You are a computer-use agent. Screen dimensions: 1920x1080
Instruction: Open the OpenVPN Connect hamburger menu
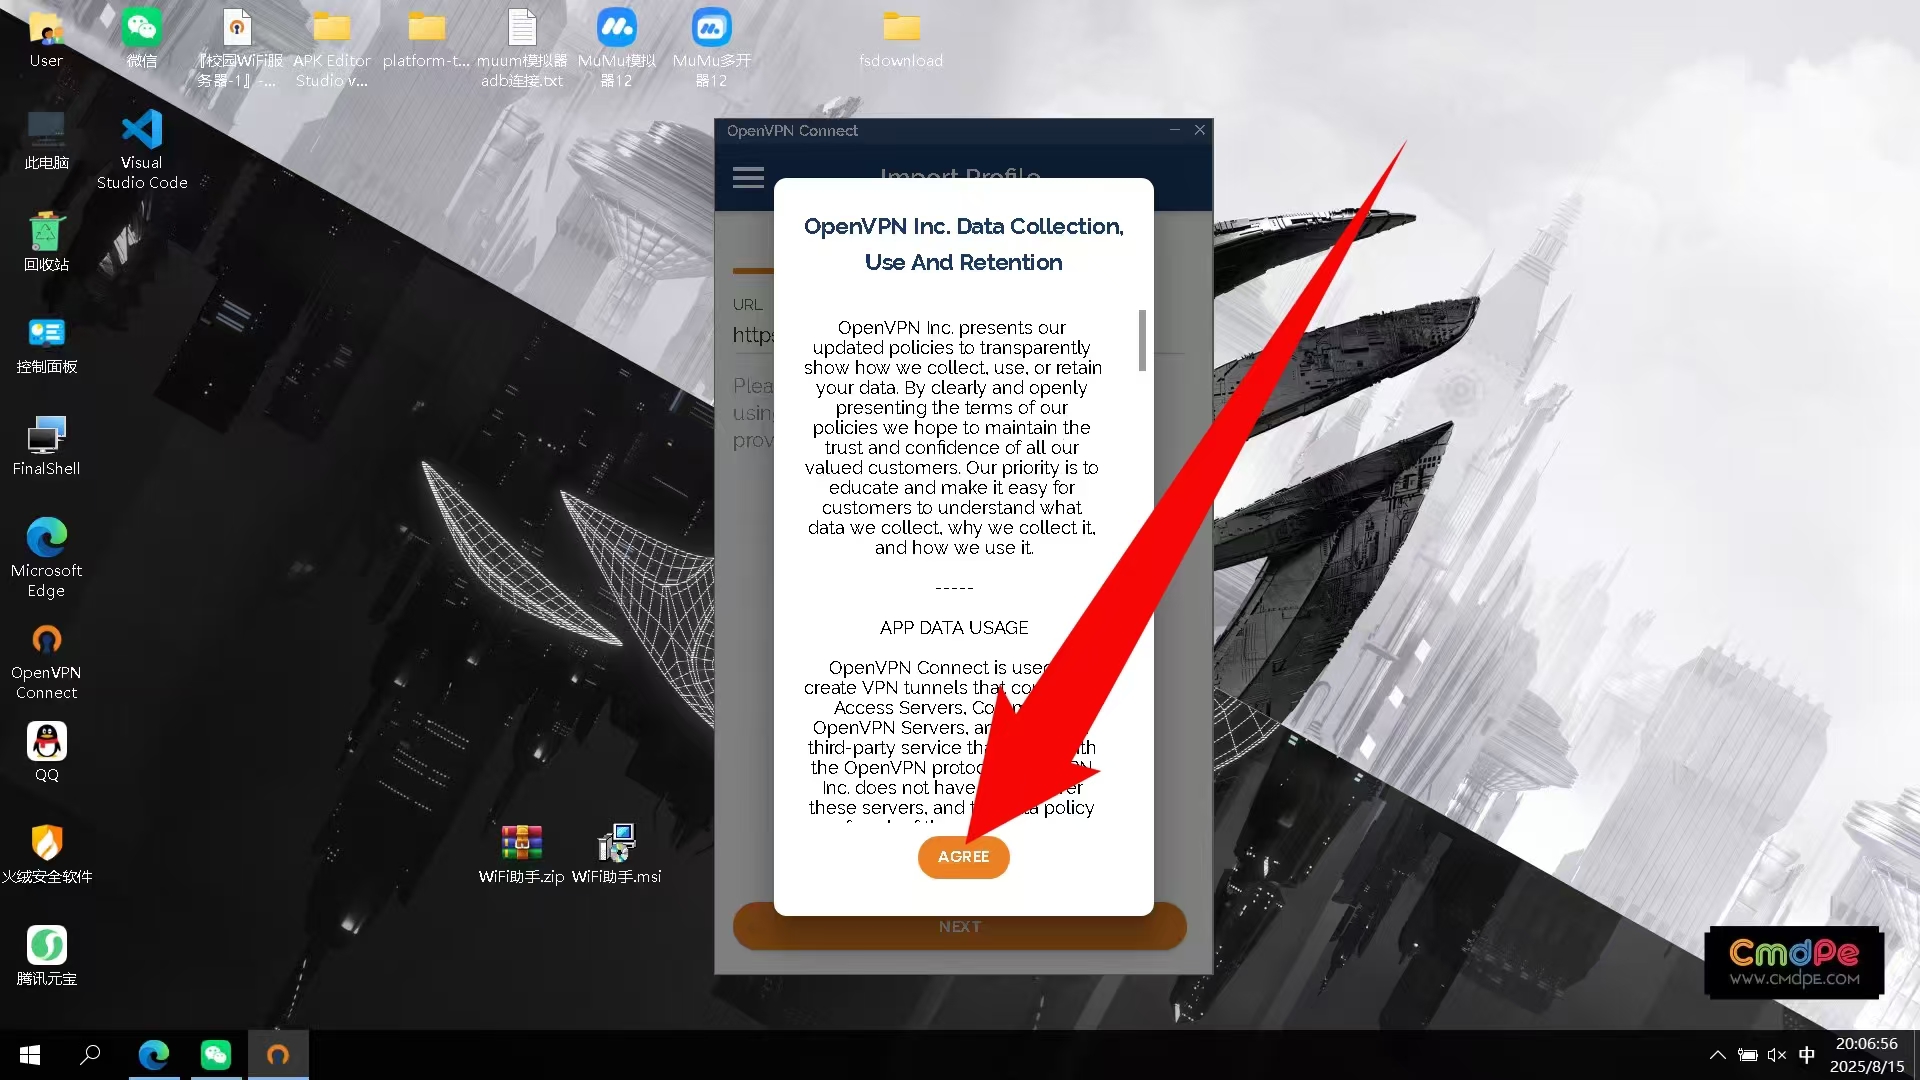coord(748,178)
